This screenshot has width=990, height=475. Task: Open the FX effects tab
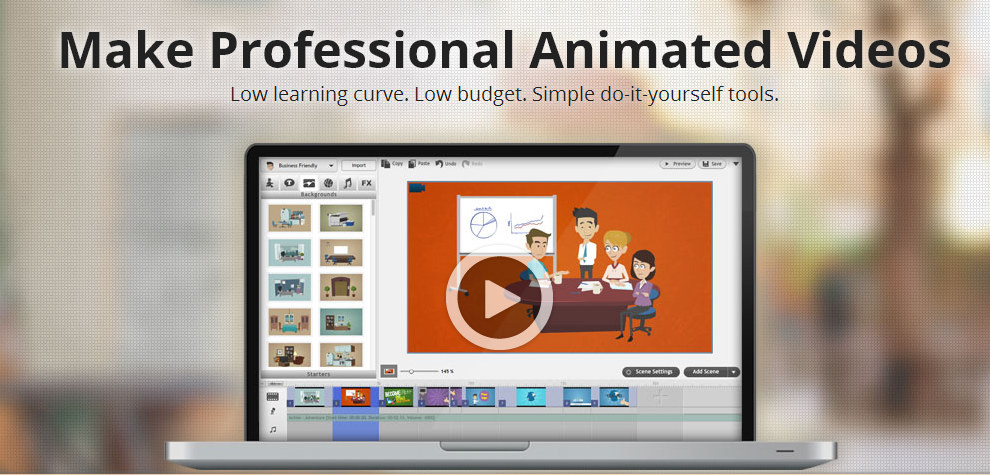[366, 183]
